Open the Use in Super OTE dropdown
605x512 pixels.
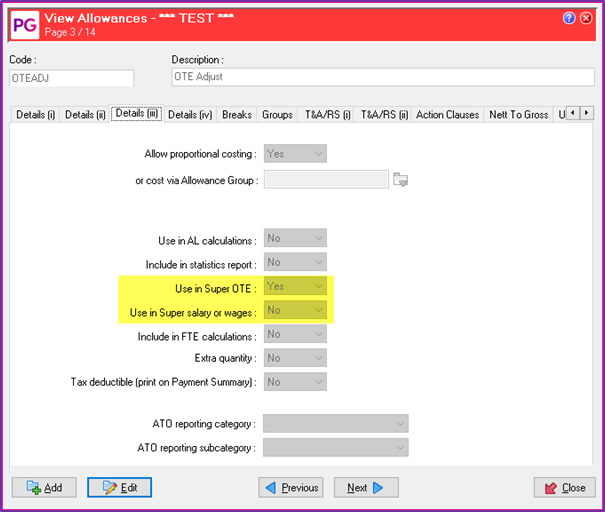(x=295, y=286)
